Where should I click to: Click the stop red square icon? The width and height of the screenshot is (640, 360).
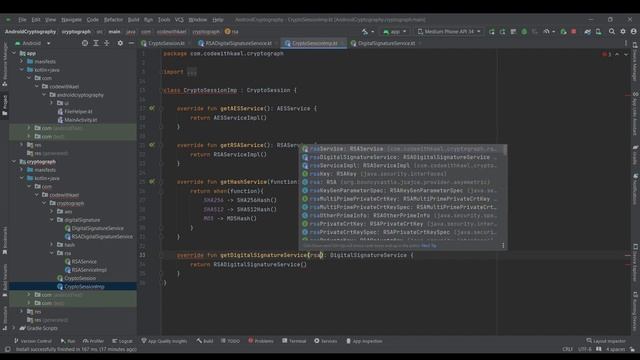point(574,31)
